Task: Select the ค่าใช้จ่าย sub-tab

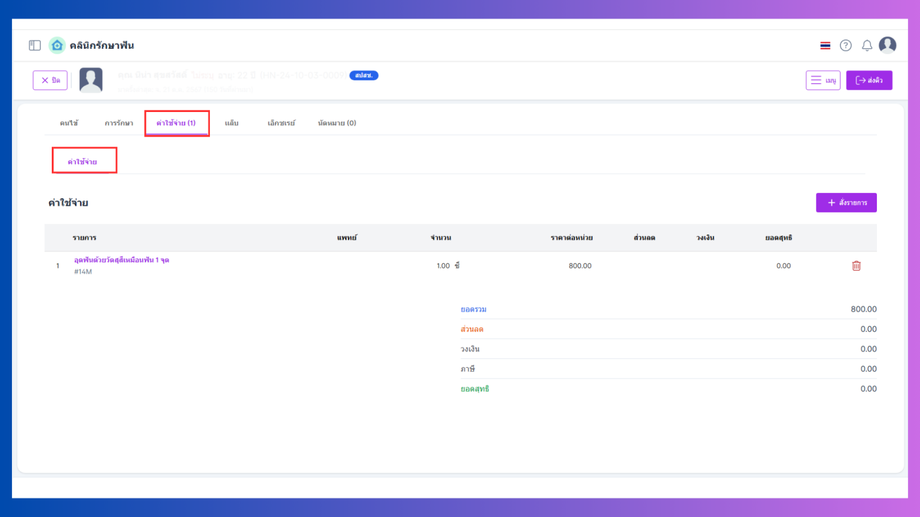Action: [82, 161]
